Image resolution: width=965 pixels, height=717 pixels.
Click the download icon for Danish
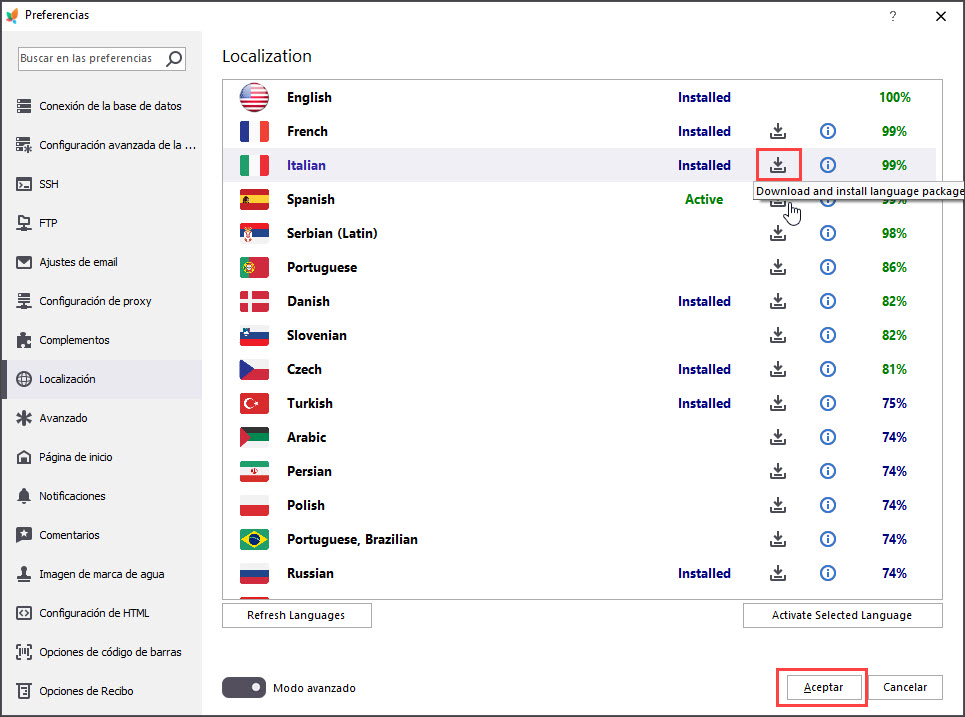tap(778, 301)
